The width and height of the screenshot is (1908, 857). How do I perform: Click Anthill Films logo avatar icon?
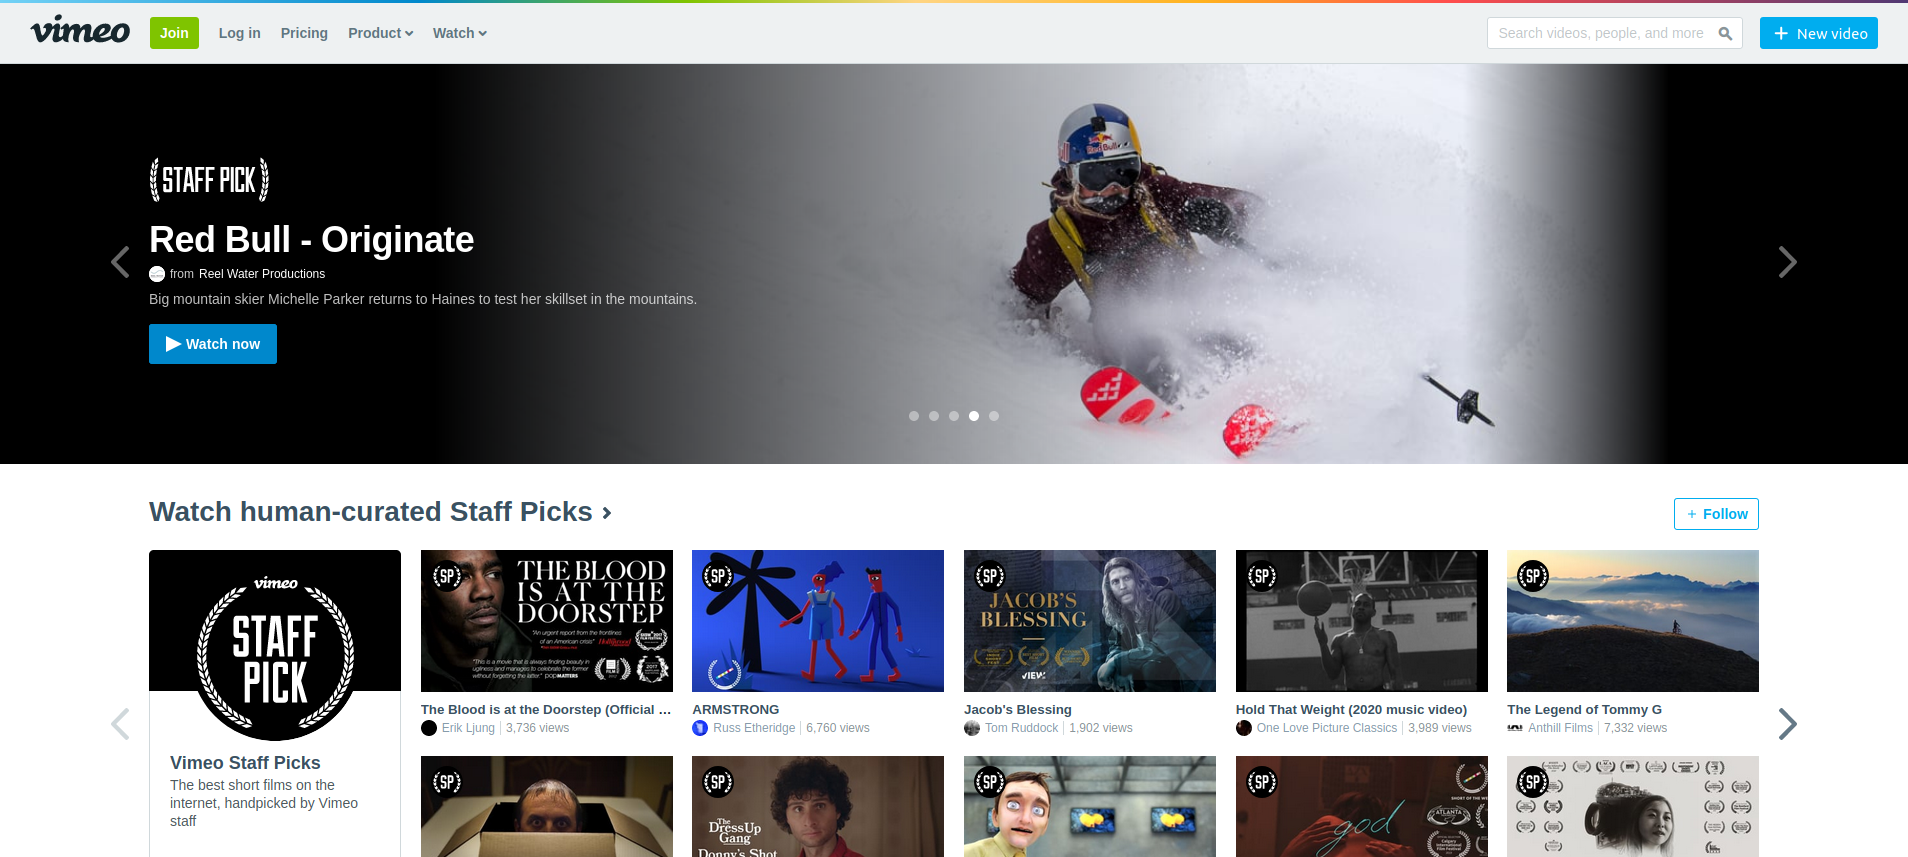coord(1515,728)
